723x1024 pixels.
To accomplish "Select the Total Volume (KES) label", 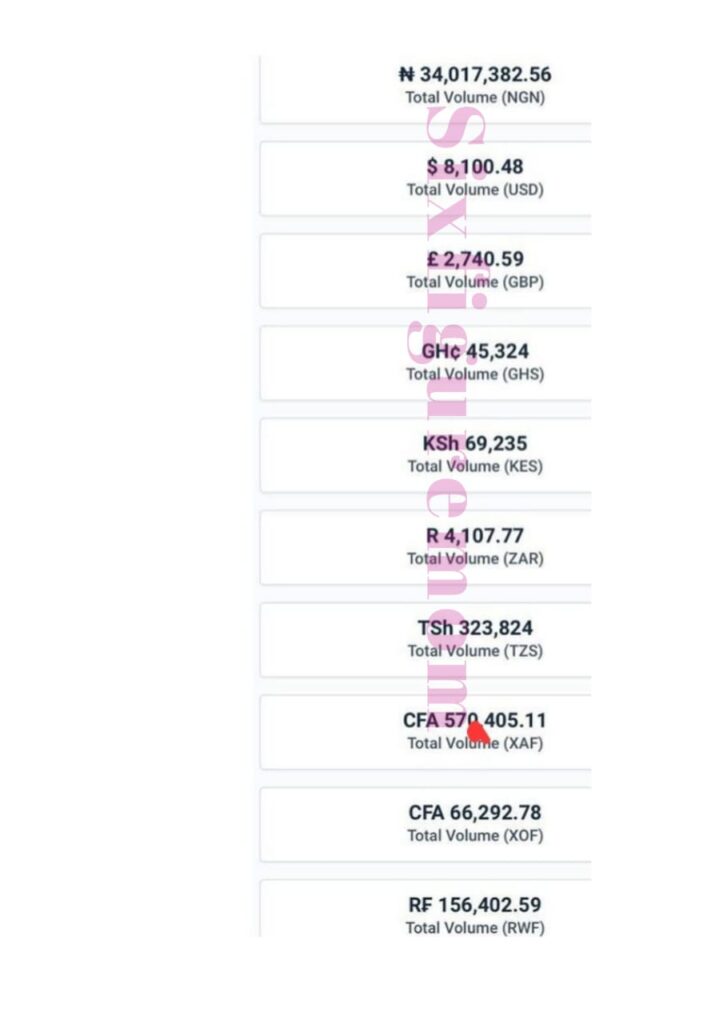I will [475, 466].
